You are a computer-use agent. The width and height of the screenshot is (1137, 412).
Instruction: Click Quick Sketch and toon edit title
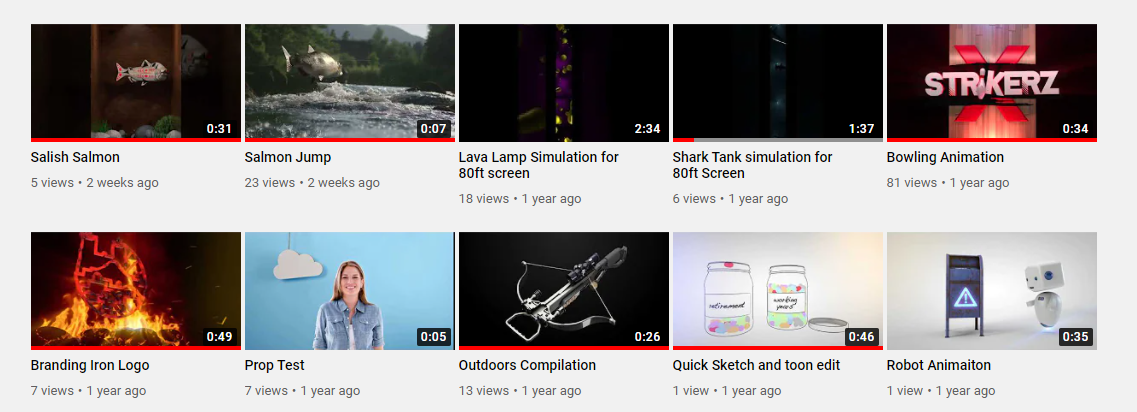[756, 366]
